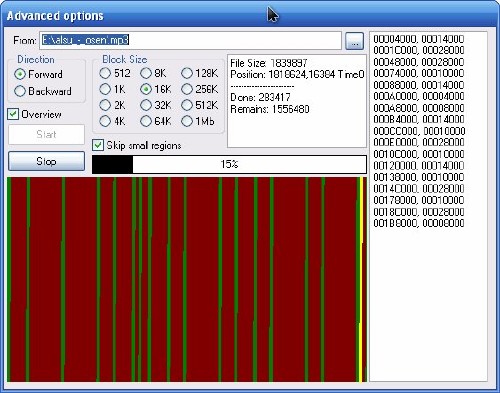This screenshot has width=500, height=393.
Task: Click the browse (...) button beside the From field
Action: (x=354, y=41)
